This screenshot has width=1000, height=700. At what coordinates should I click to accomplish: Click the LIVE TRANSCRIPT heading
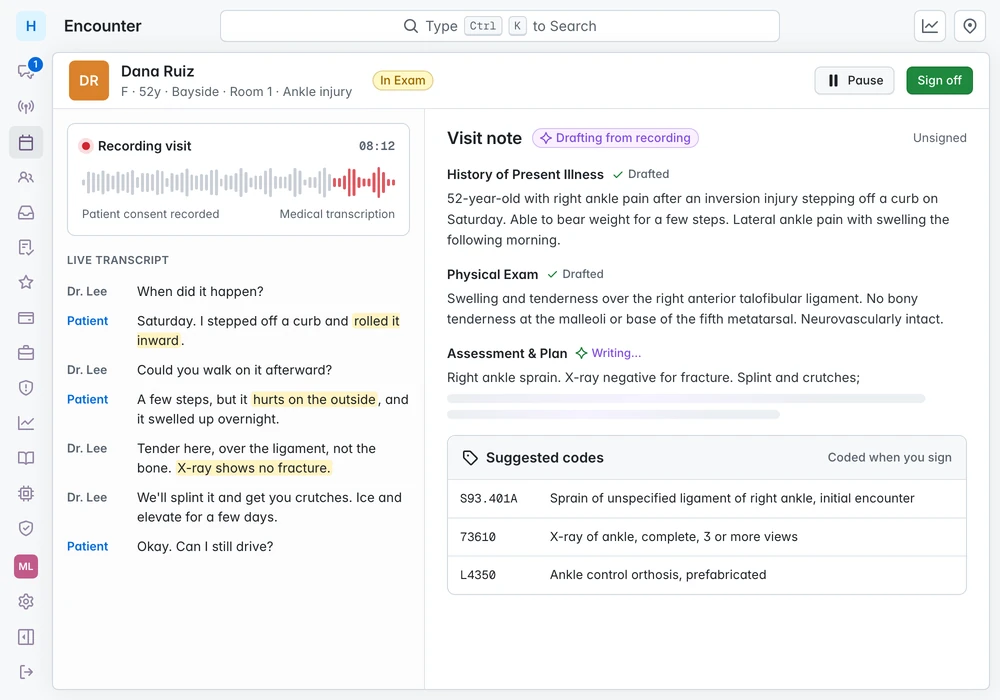pyautogui.click(x=118, y=260)
